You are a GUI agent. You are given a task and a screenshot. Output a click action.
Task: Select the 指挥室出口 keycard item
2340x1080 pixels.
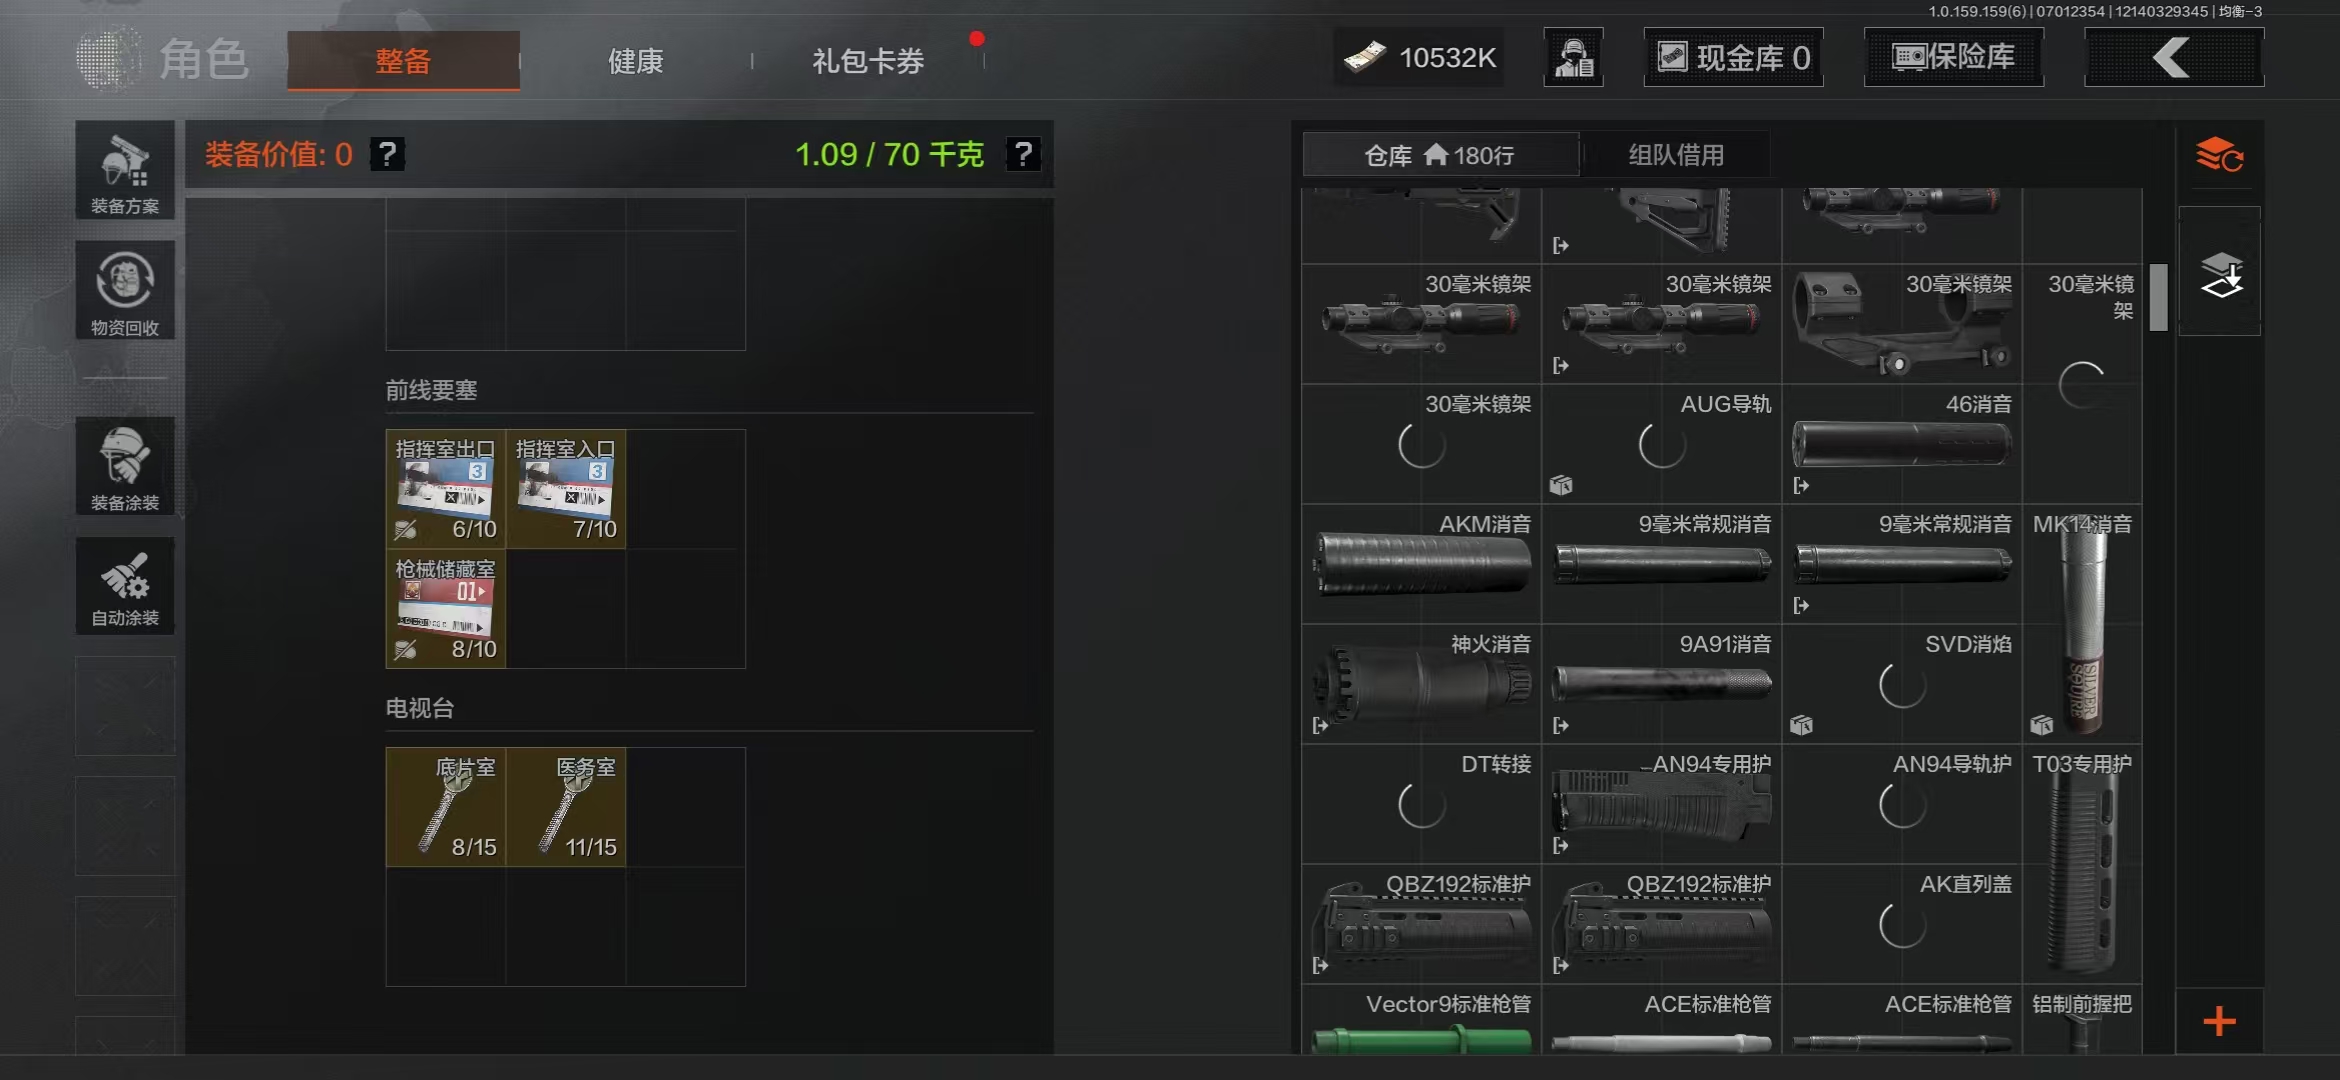click(x=446, y=489)
